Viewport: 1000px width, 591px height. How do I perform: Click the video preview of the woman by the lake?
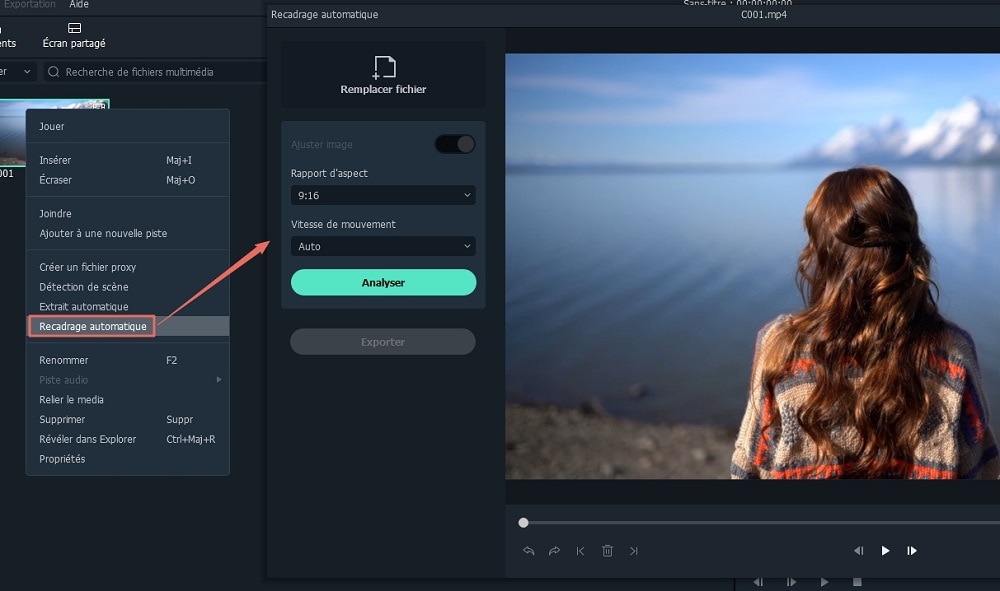[x=753, y=266]
